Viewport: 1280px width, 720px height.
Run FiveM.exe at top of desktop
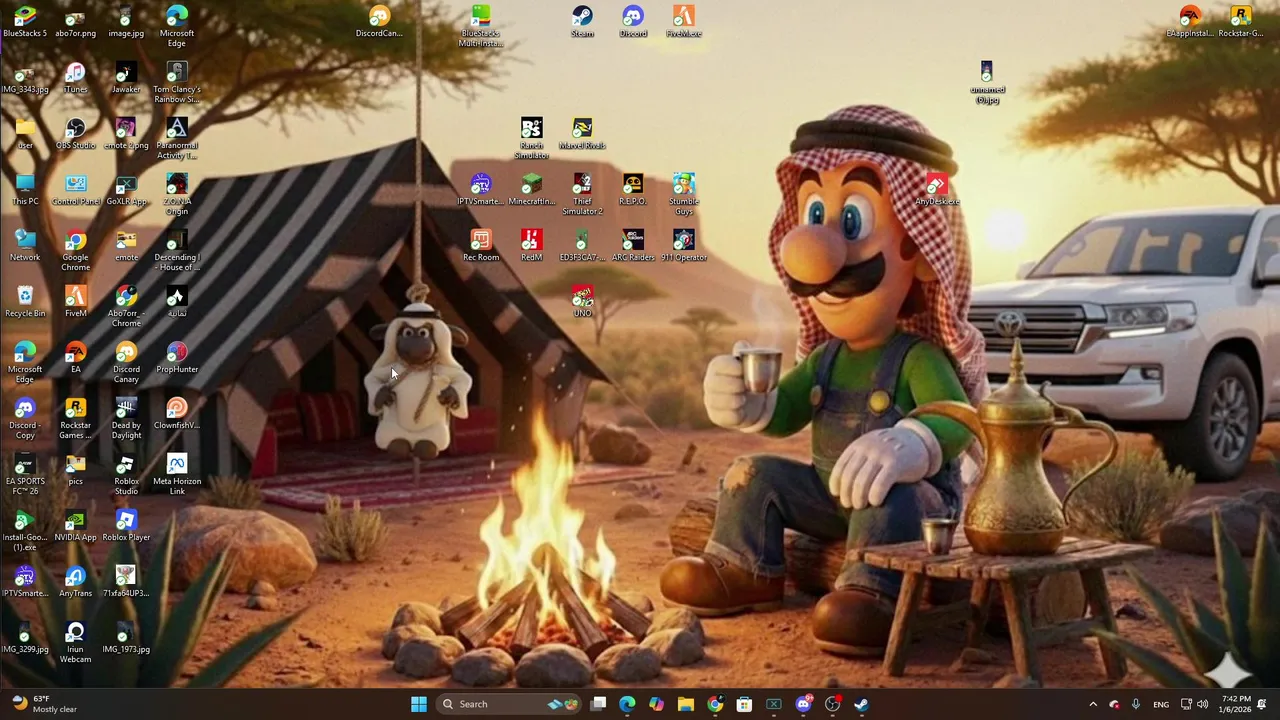click(x=684, y=22)
